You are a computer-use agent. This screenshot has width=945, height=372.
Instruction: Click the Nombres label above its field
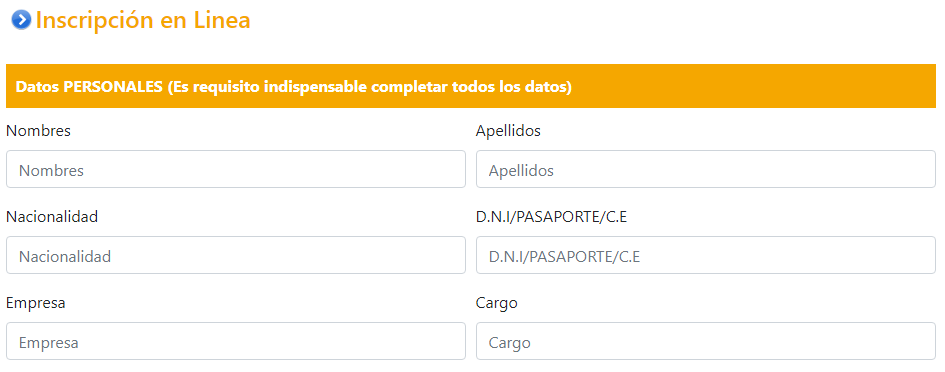tap(39, 131)
